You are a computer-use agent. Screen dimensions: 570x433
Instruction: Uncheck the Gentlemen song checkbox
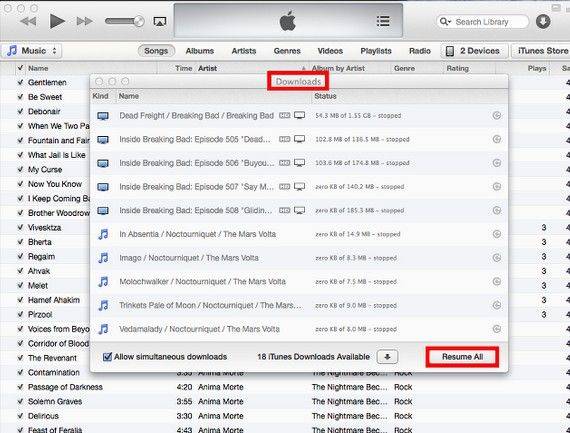pyautogui.click(x=20, y=83)
